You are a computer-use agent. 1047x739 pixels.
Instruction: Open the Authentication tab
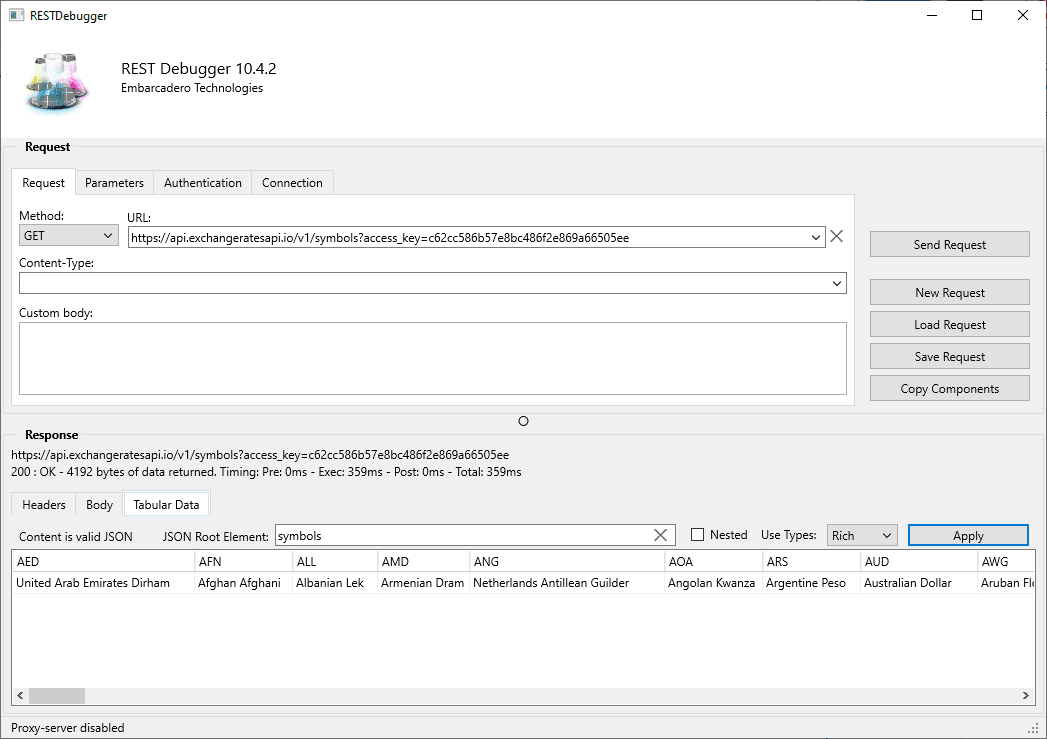203,183
